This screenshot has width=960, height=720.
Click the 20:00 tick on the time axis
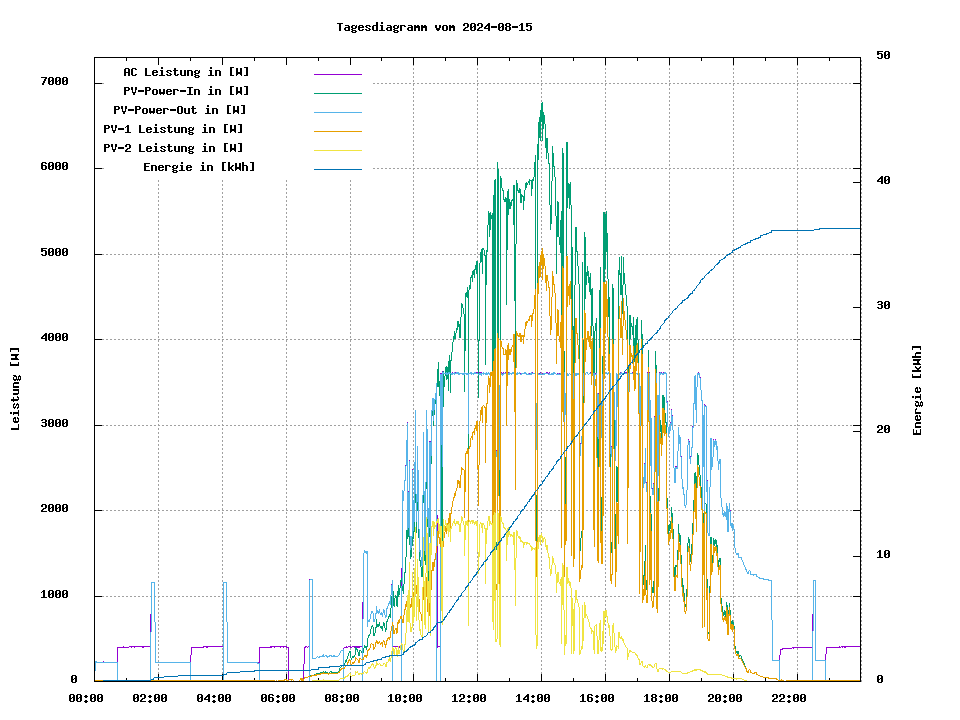tap(725, 698)
